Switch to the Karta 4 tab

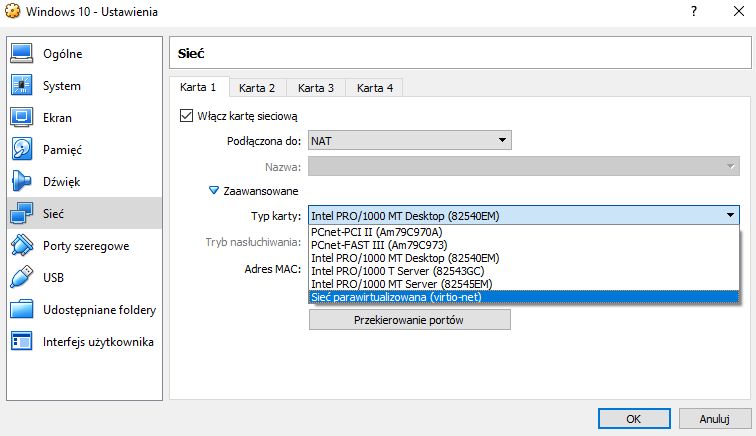click(x=375, y=88)
